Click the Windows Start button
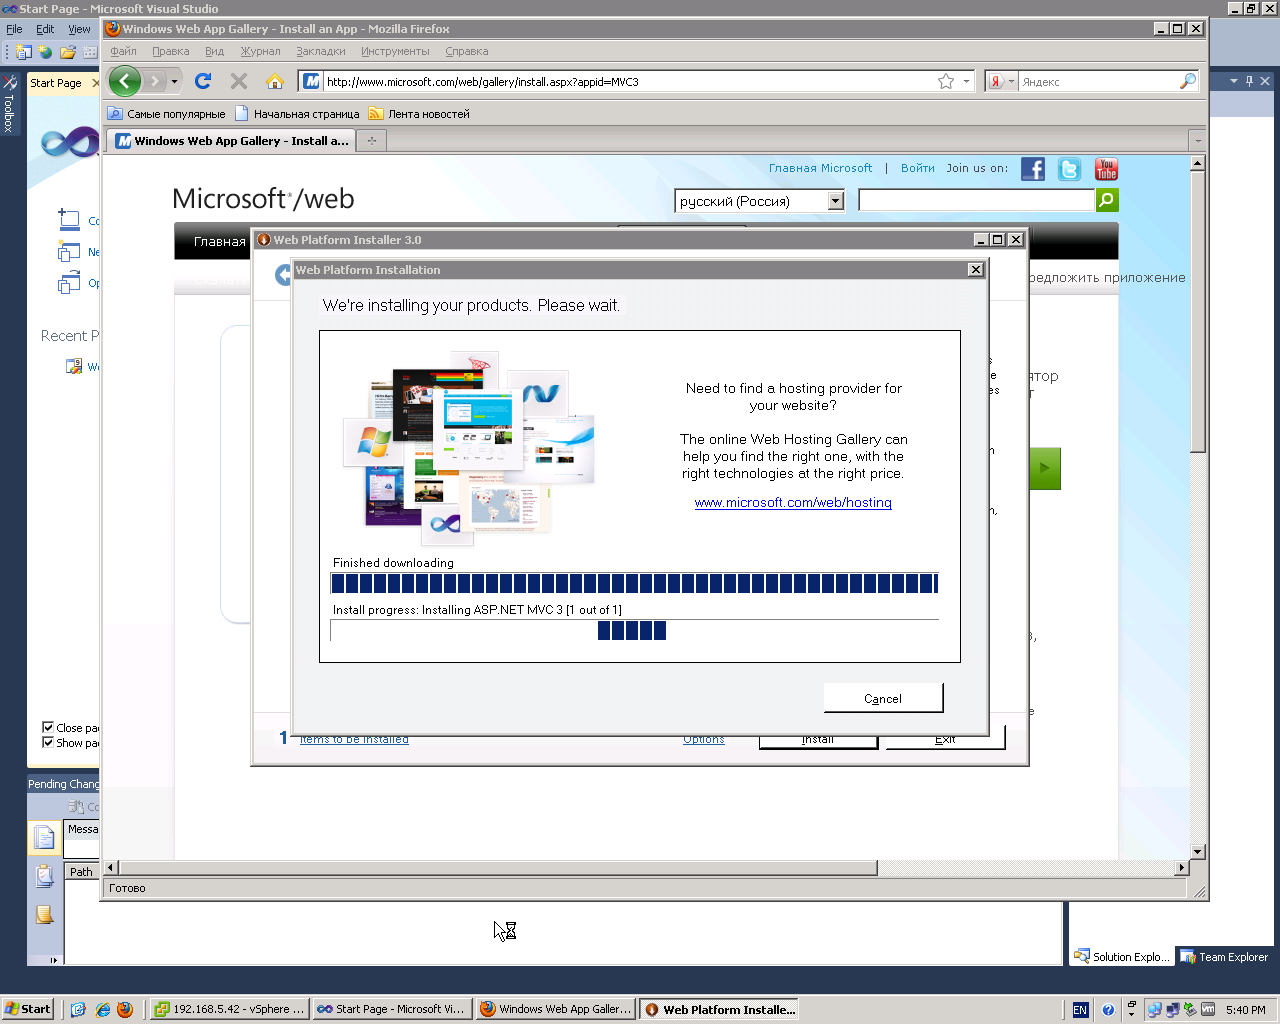 (28, 1009)
